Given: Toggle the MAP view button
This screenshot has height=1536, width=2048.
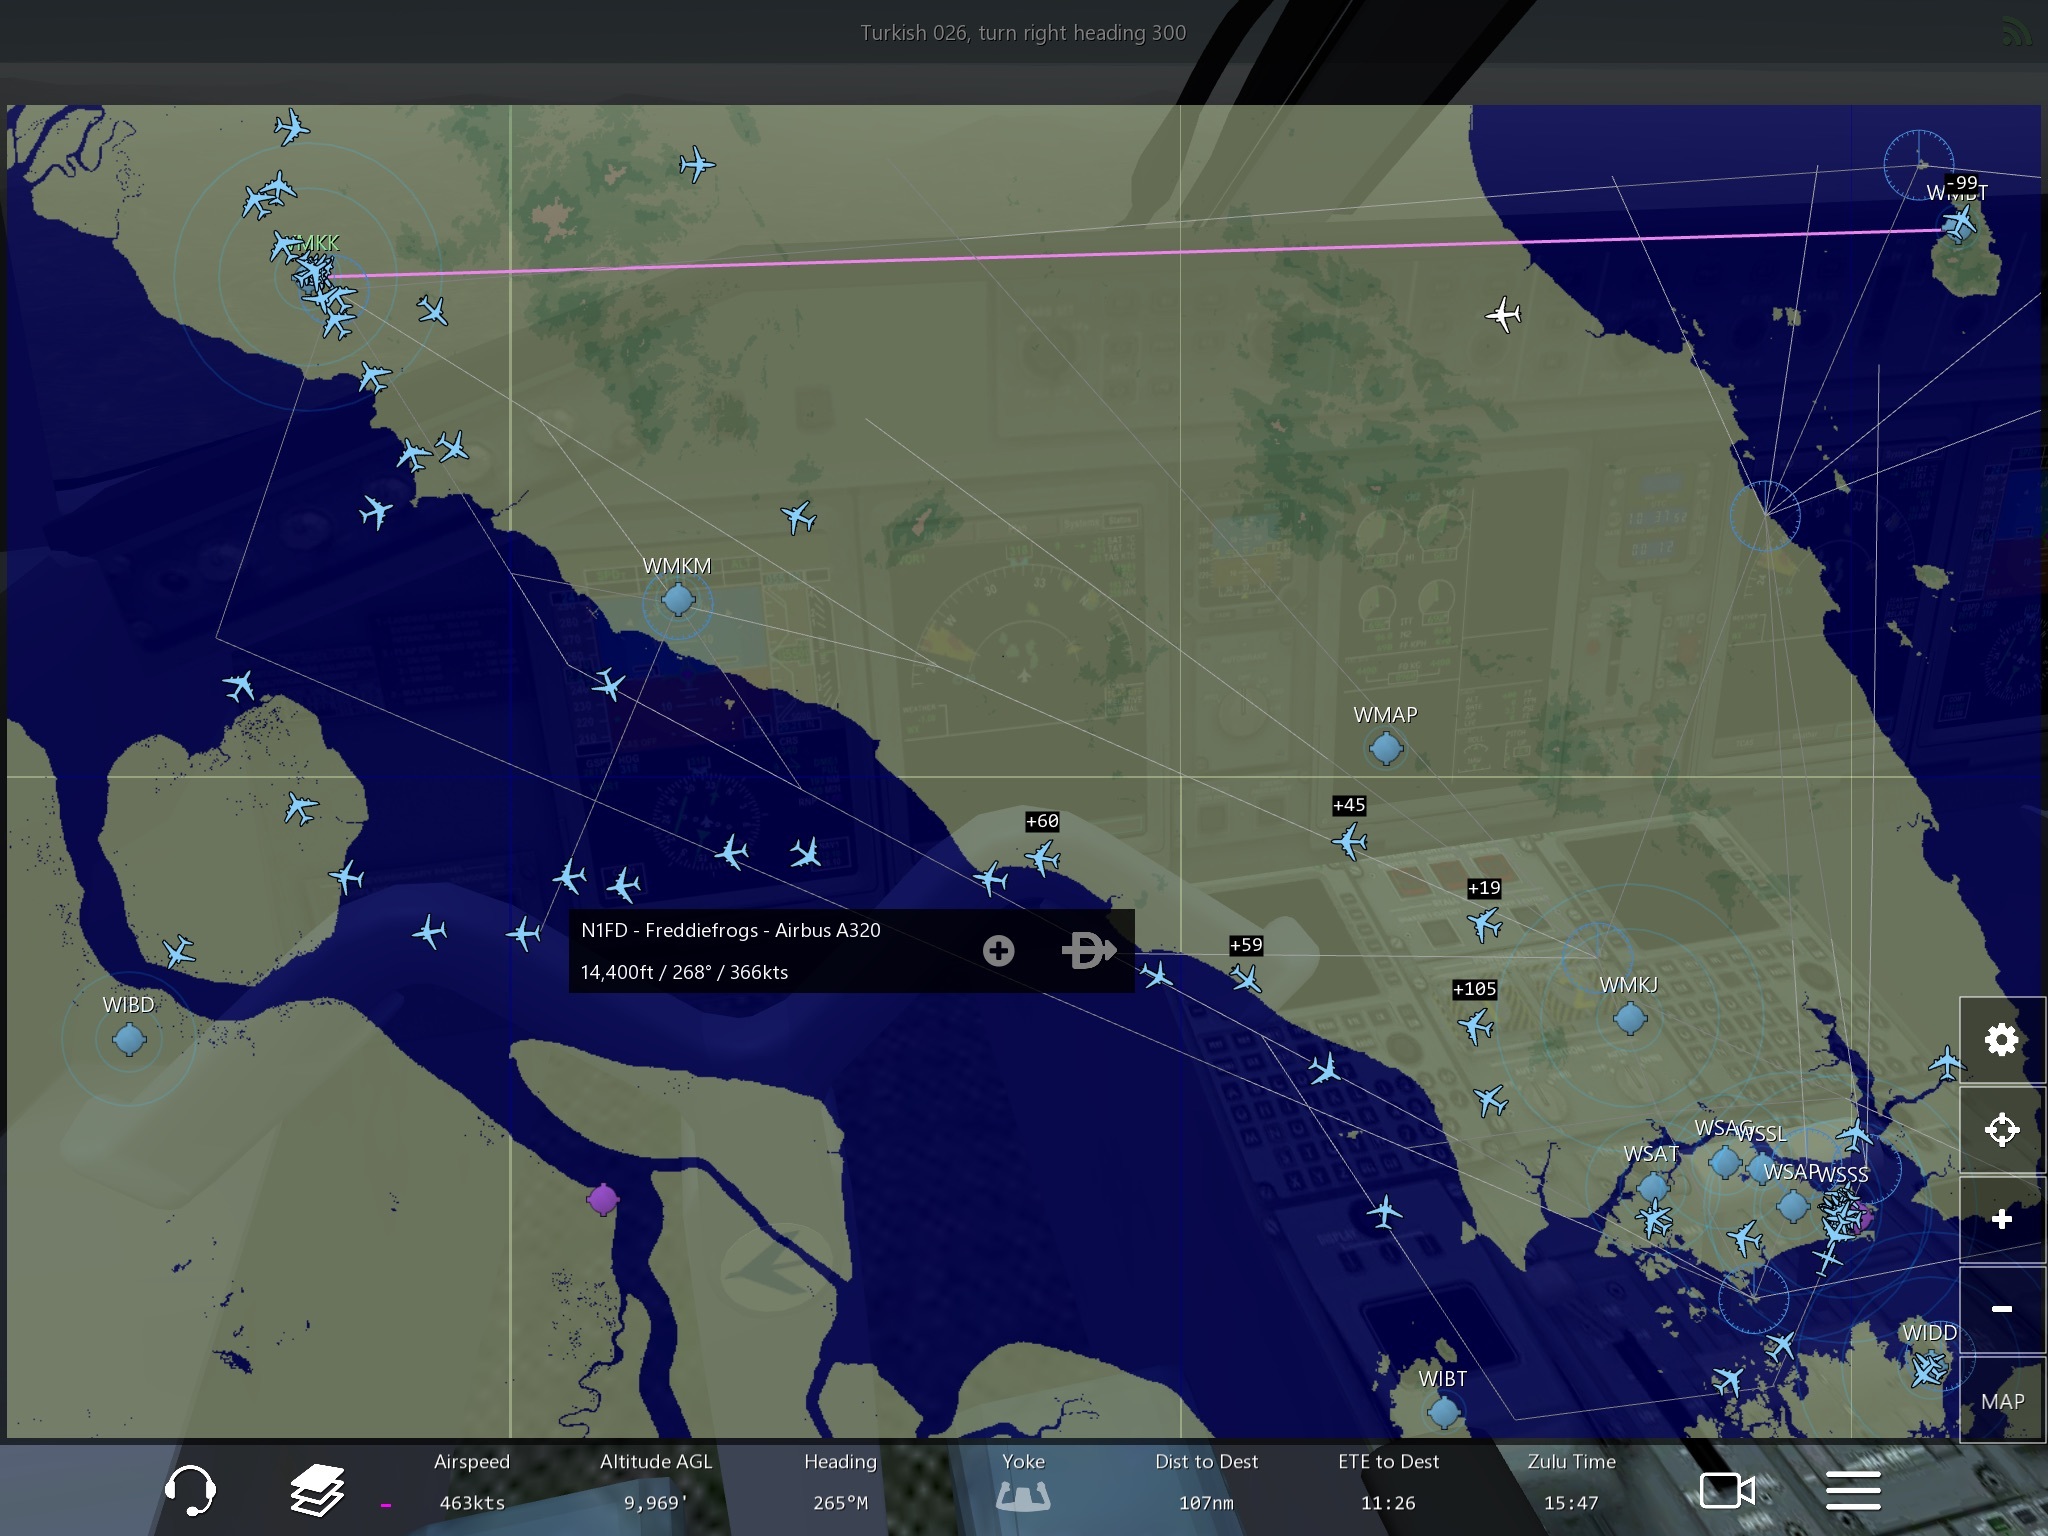Looking at the screenshot, I should point(2002,1401).
